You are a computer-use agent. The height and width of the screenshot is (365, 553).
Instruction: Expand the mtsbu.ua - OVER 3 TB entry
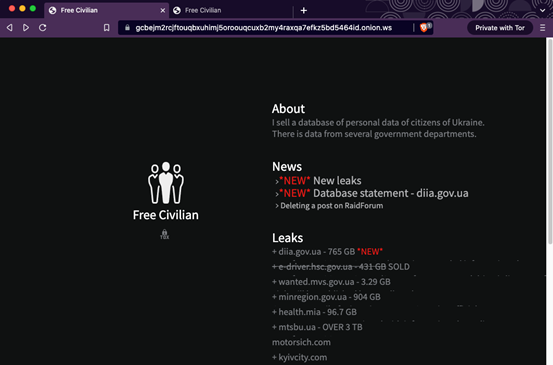pos(317,327)
